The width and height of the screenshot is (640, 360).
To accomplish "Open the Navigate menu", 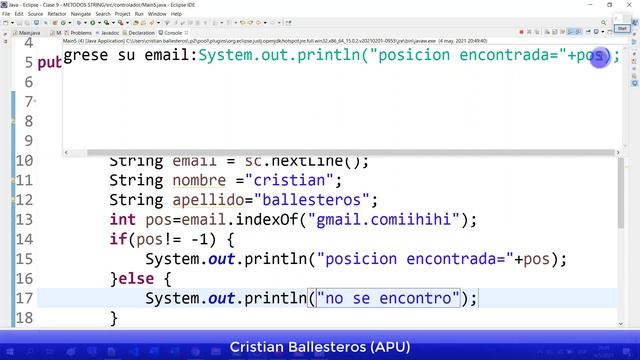I will tap(81, 14).
